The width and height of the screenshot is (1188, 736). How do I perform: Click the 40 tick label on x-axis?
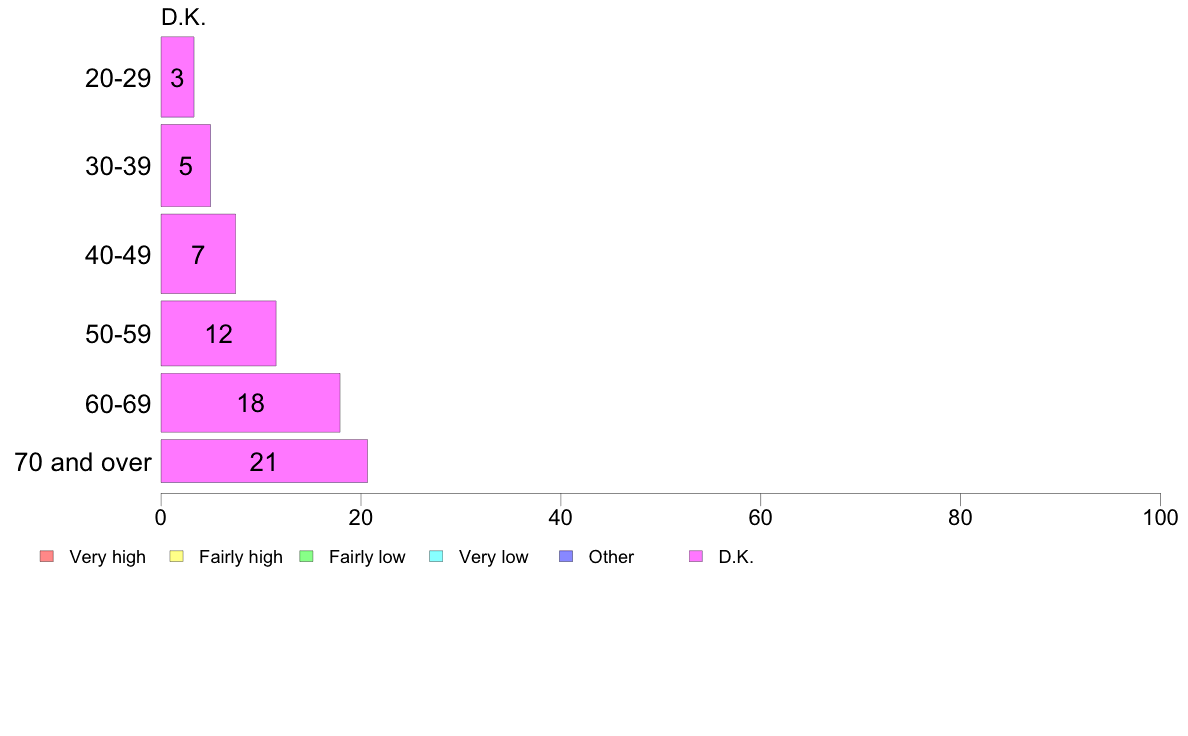click(x=561, y=518)
